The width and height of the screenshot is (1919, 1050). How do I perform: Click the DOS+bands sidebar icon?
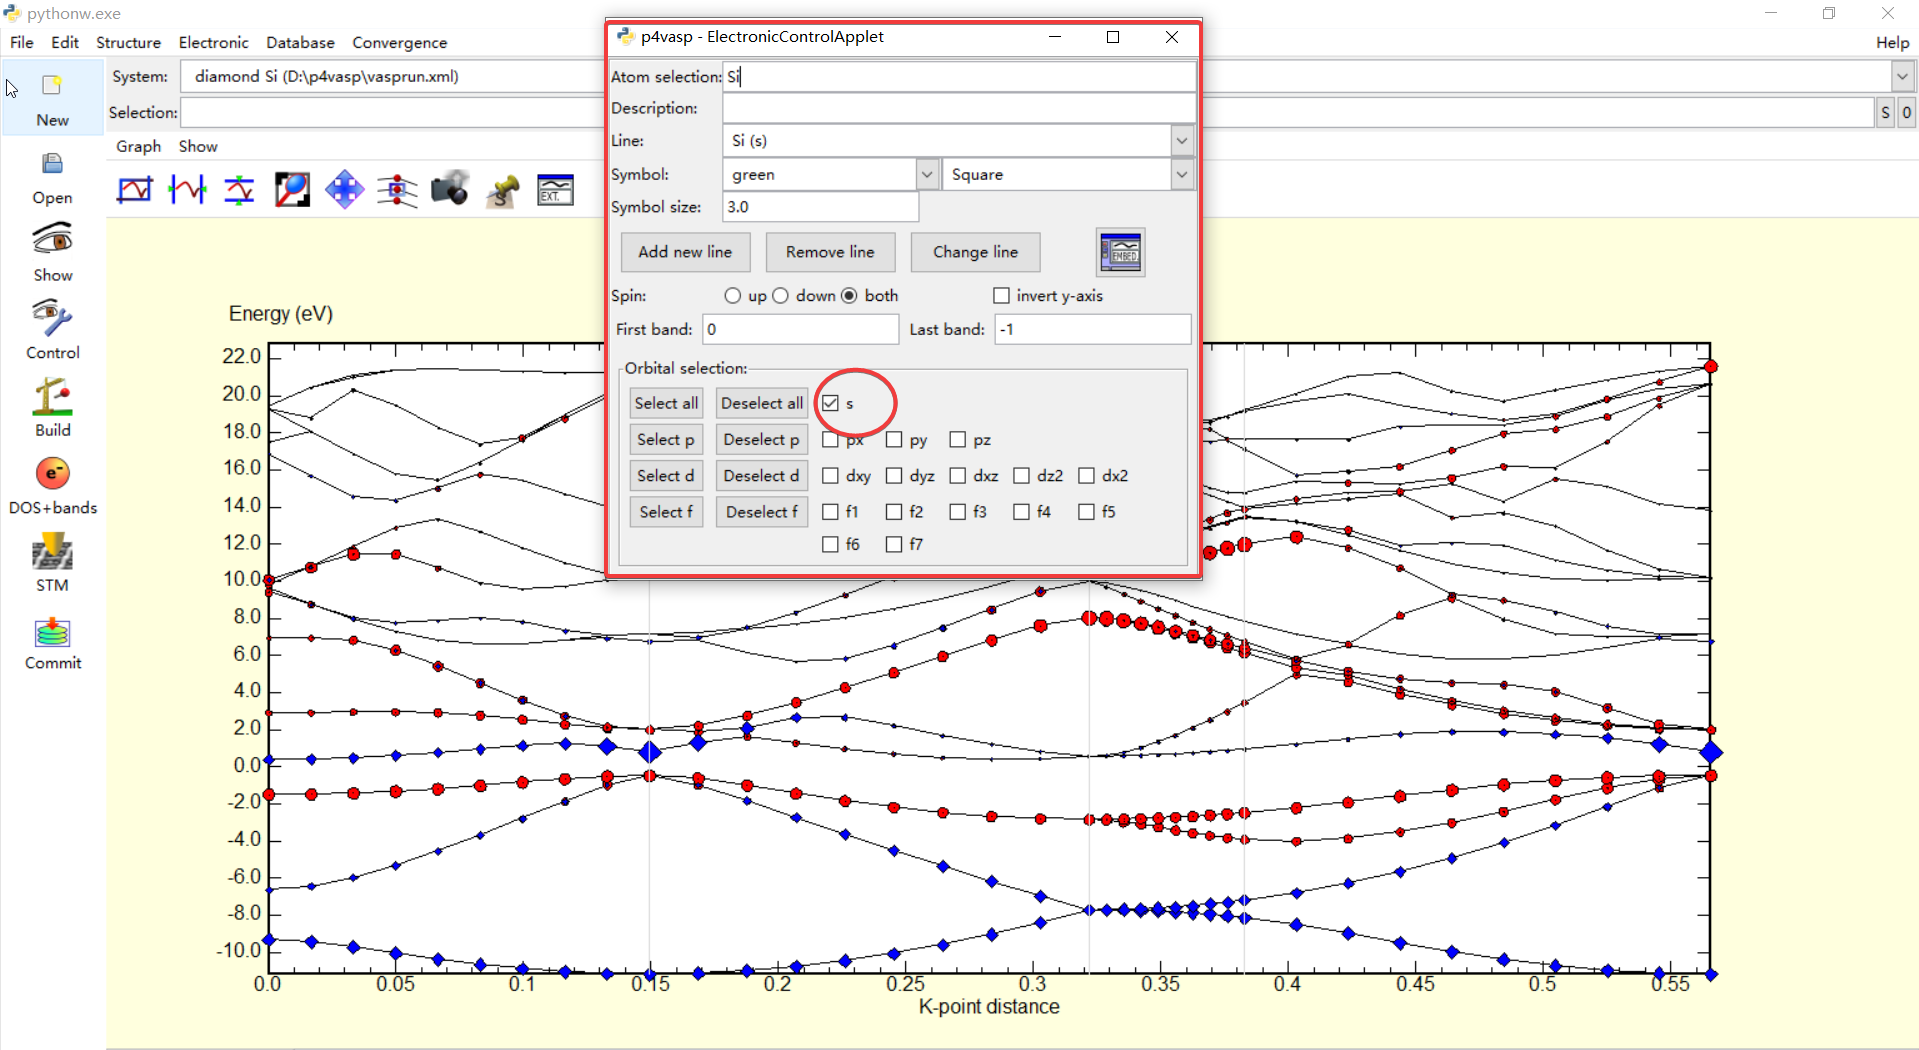point(52,474)
